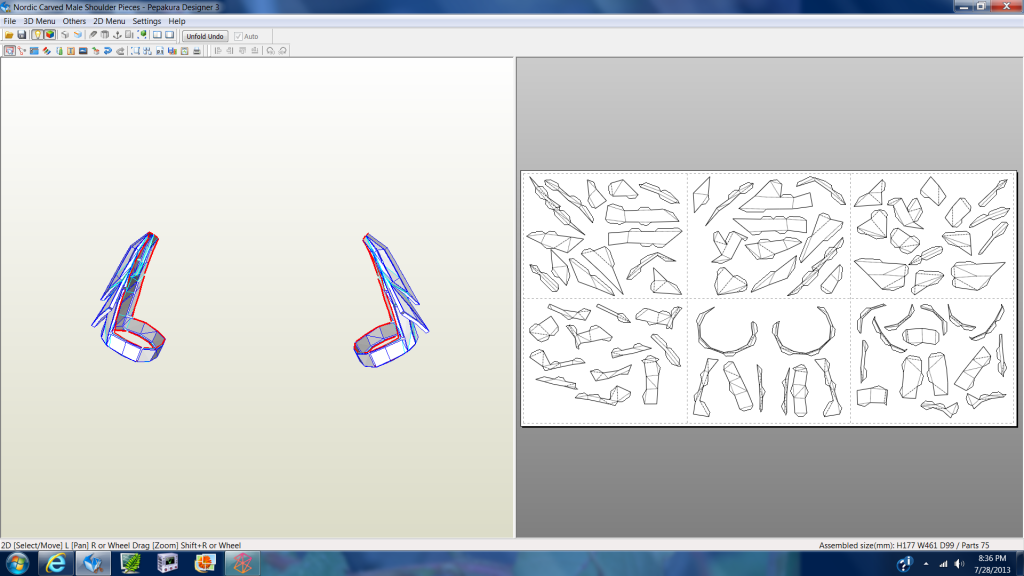Click the Assembled size status bar text

(x=904, y=545)
